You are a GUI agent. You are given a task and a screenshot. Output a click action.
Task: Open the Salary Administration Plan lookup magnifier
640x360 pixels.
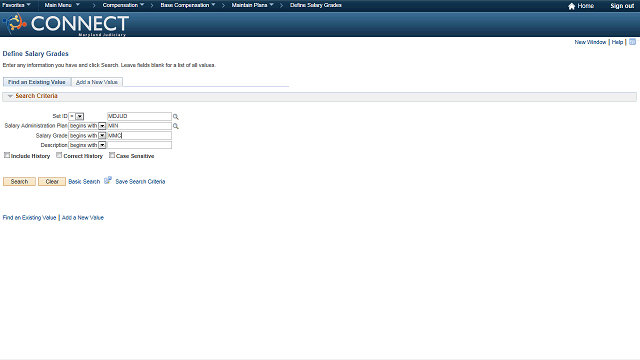176,126
